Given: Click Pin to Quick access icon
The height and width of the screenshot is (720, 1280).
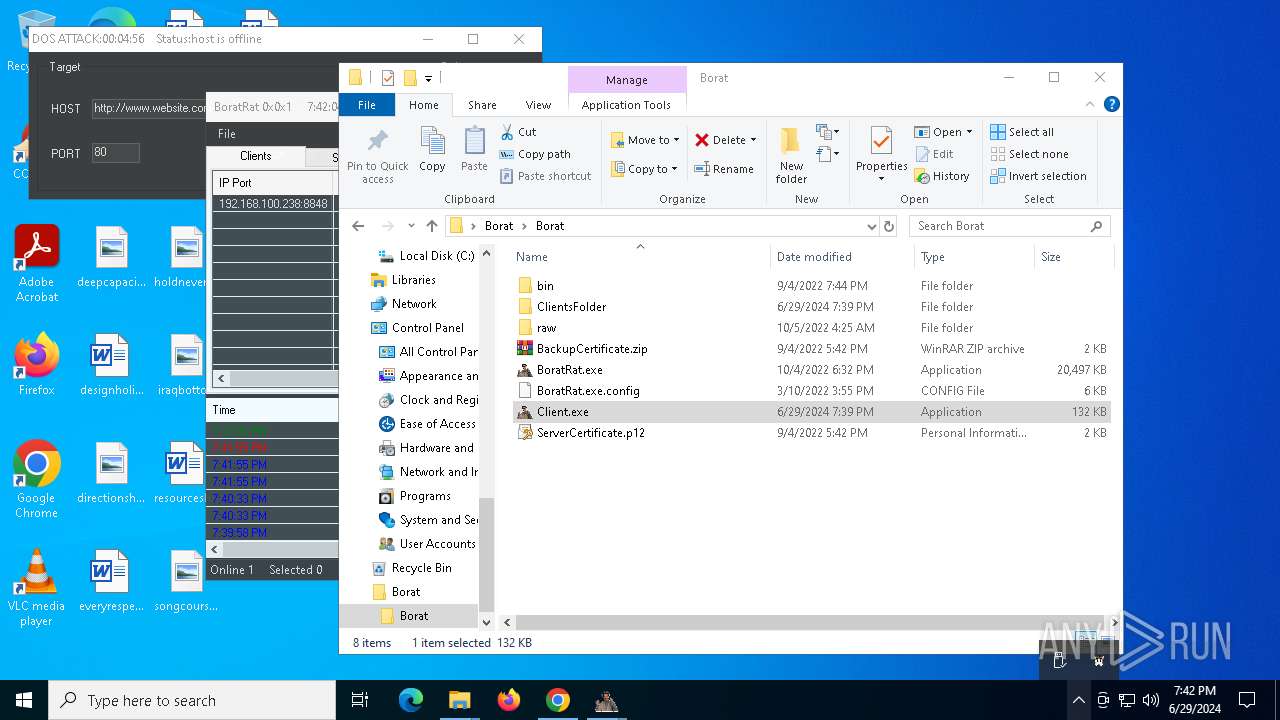Looking at the screenshot, I should (x=378, y=156).
